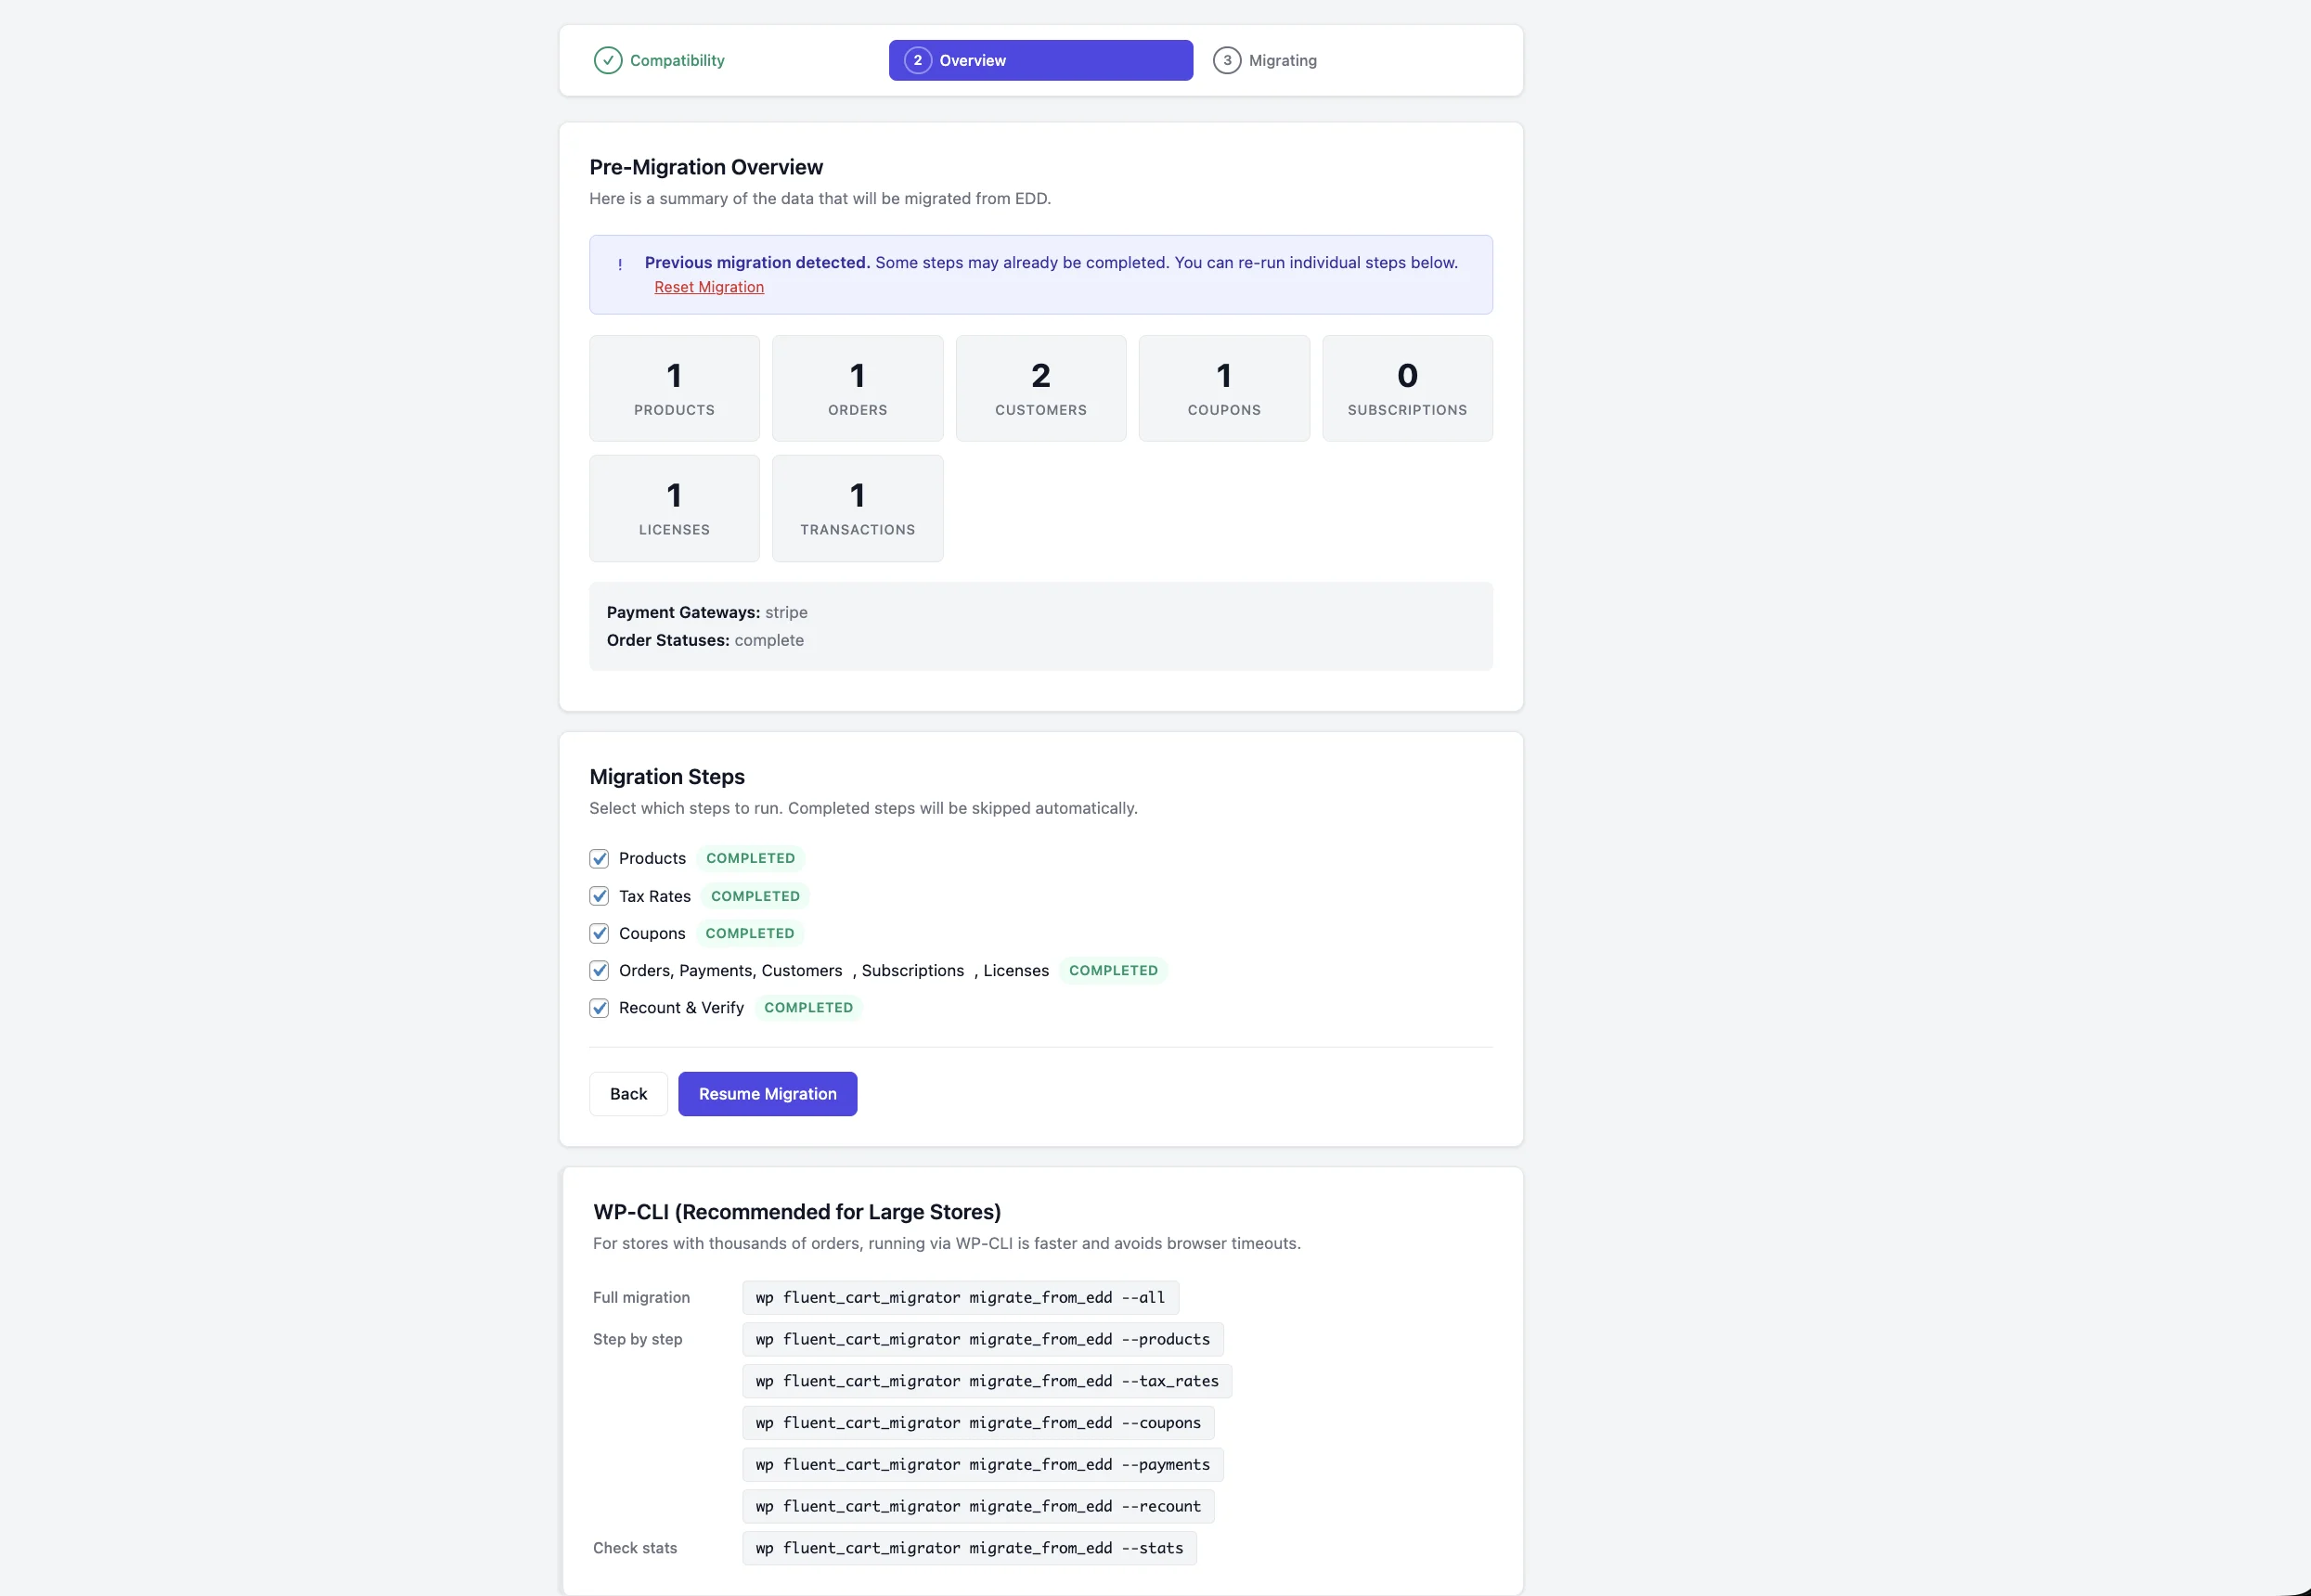The height and width of the screenshot is (1596, 2311).
Task: Select the step 2 Overview circle badge
Action: 917,60
